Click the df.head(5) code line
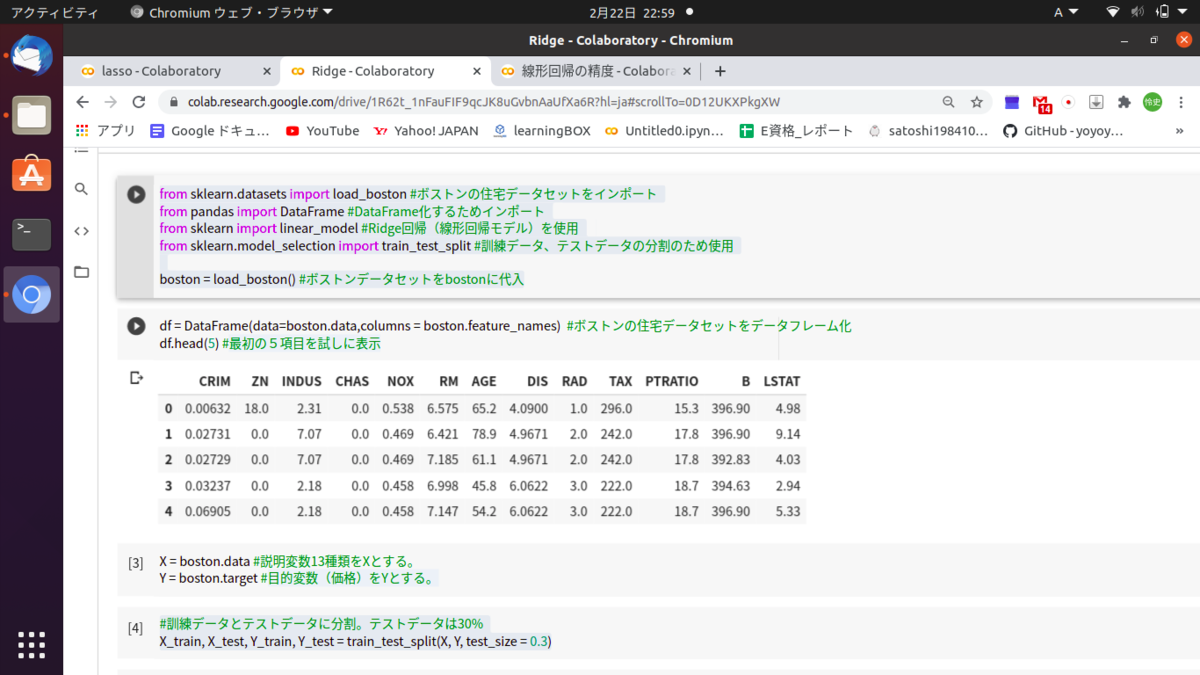This screenshot has width=1200, height=675. tap(270, 343)
